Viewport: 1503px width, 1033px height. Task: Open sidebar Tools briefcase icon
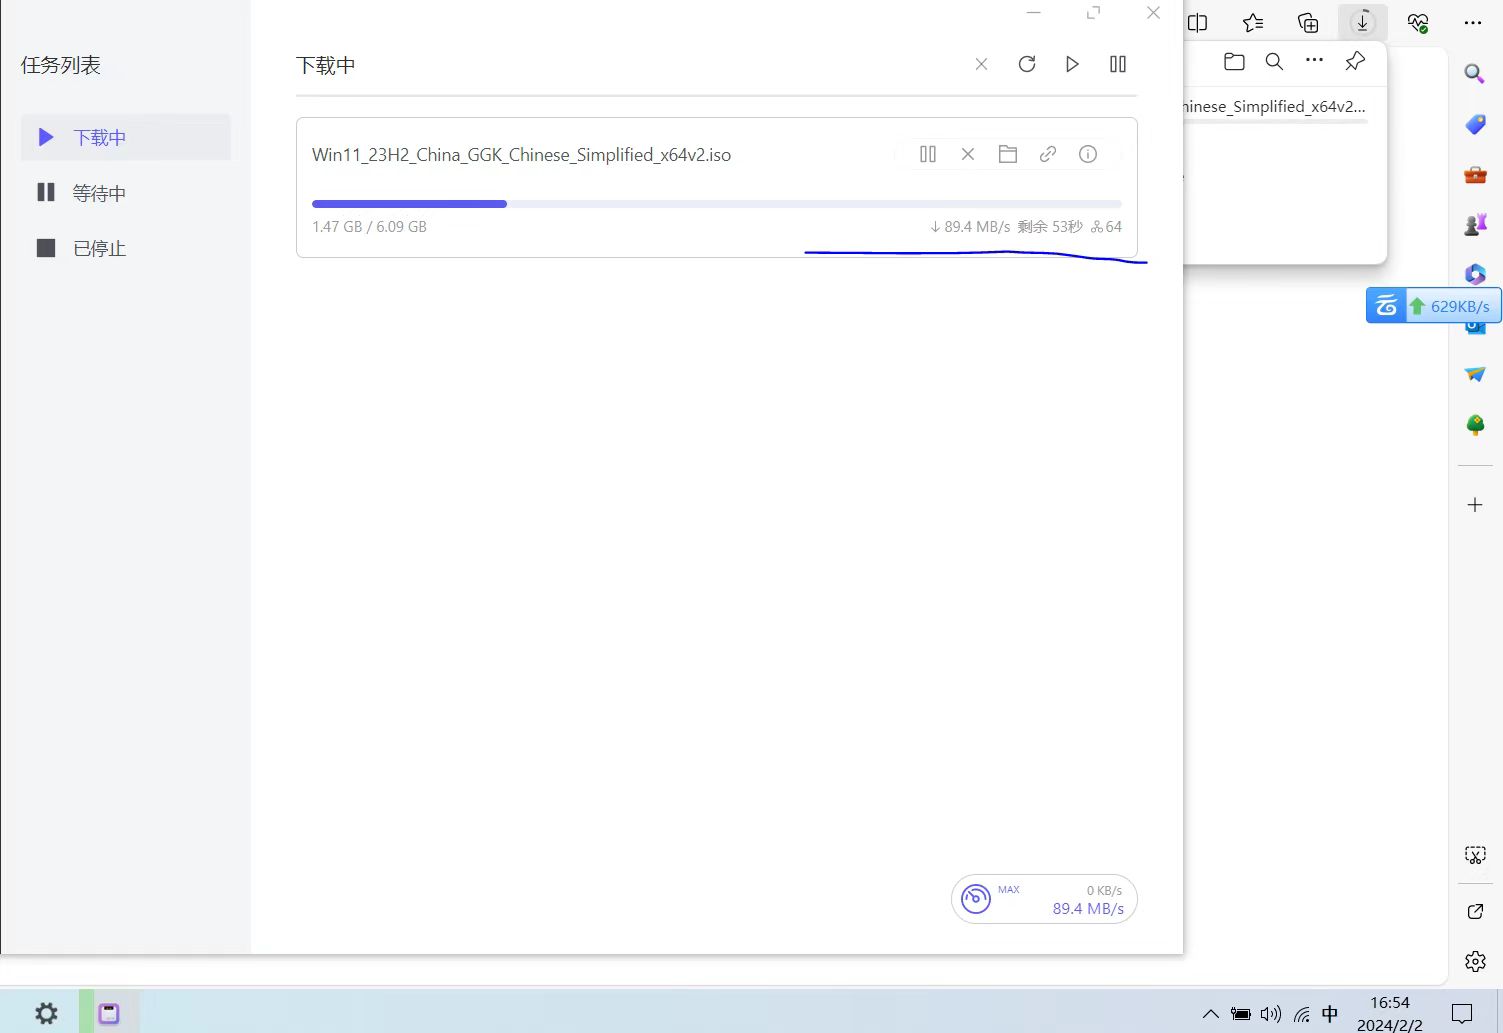1475,175
